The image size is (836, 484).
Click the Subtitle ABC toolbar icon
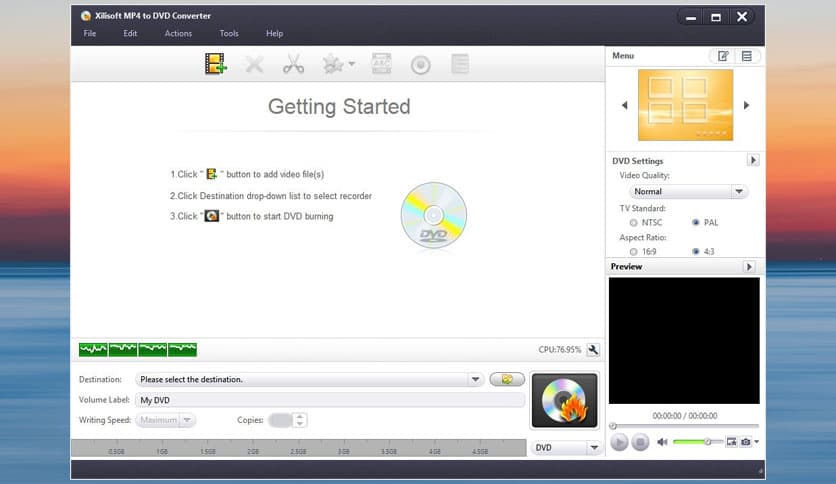click(x=382, y=64)
